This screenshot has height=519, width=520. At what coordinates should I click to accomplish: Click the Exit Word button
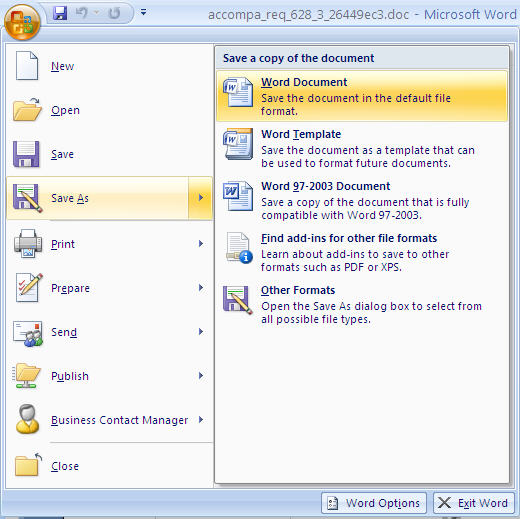(x=474, y=503)
